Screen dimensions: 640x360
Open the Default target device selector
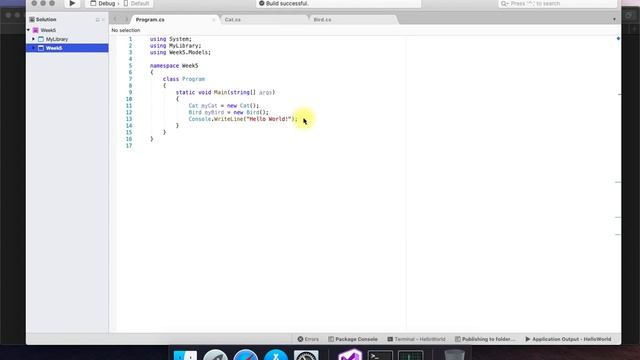pyautogui.click(x=136, y=3)
